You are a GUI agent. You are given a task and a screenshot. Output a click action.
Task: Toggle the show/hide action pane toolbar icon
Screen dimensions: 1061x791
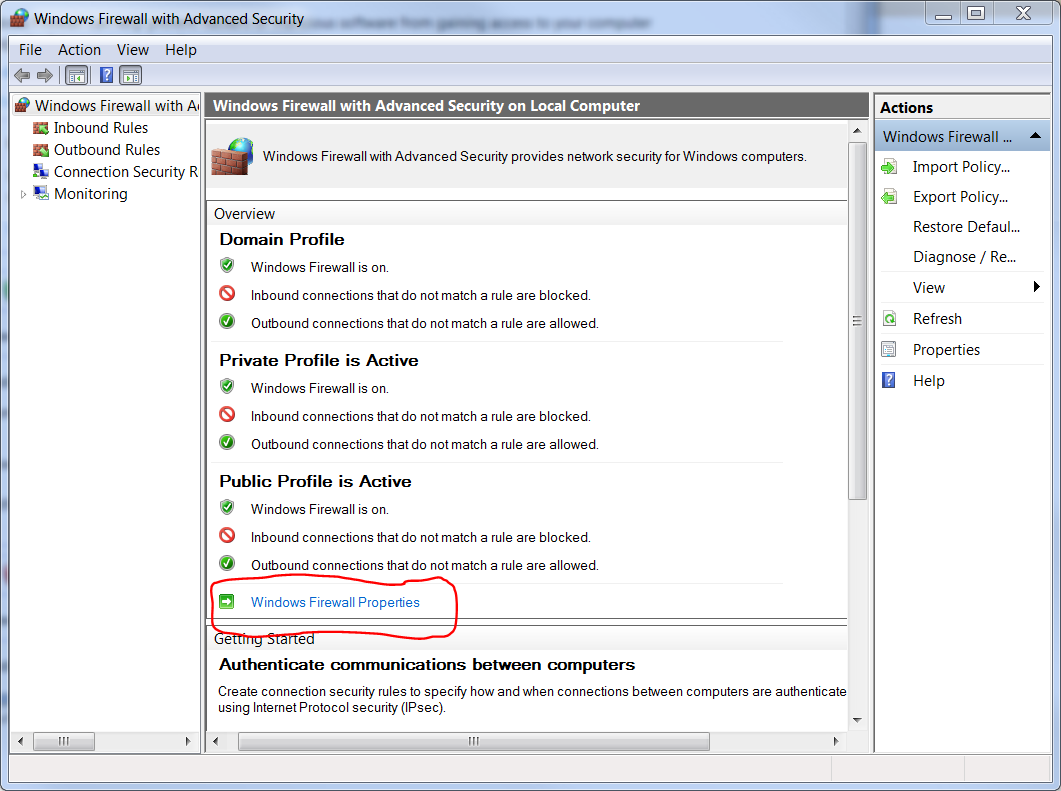click(x=131, y=75)
